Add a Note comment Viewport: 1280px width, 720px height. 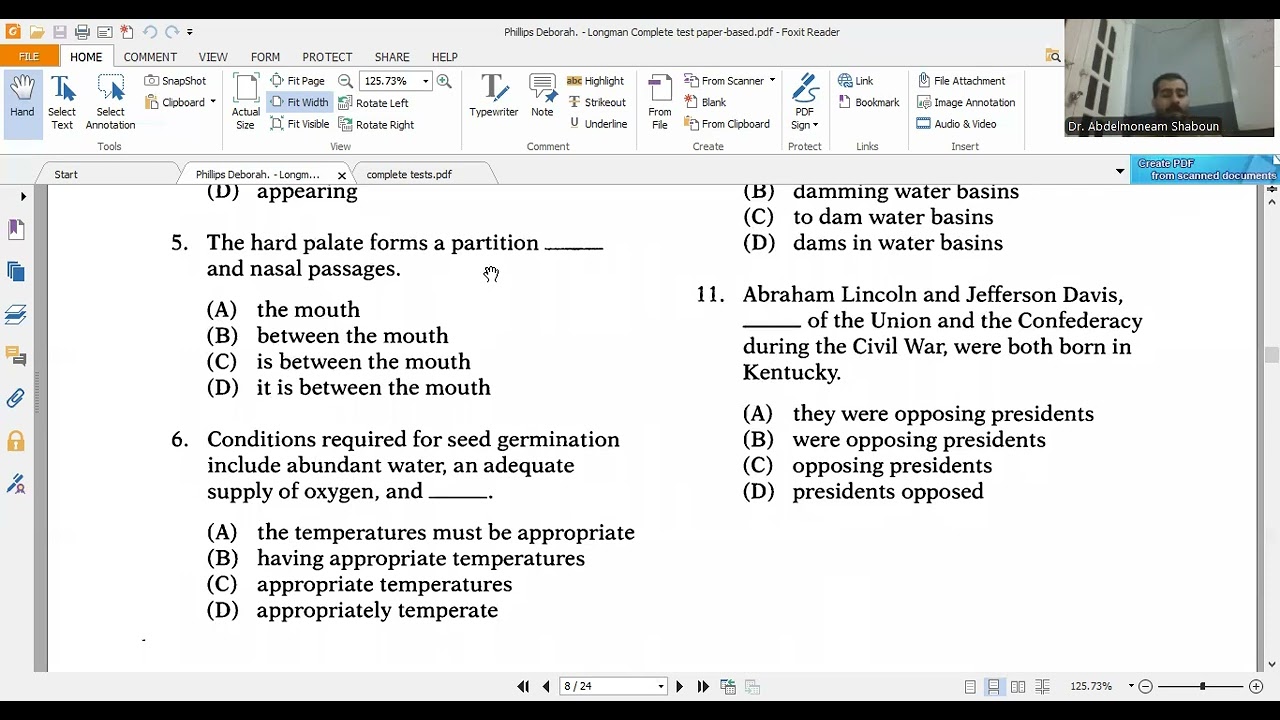tap(542, 97)
